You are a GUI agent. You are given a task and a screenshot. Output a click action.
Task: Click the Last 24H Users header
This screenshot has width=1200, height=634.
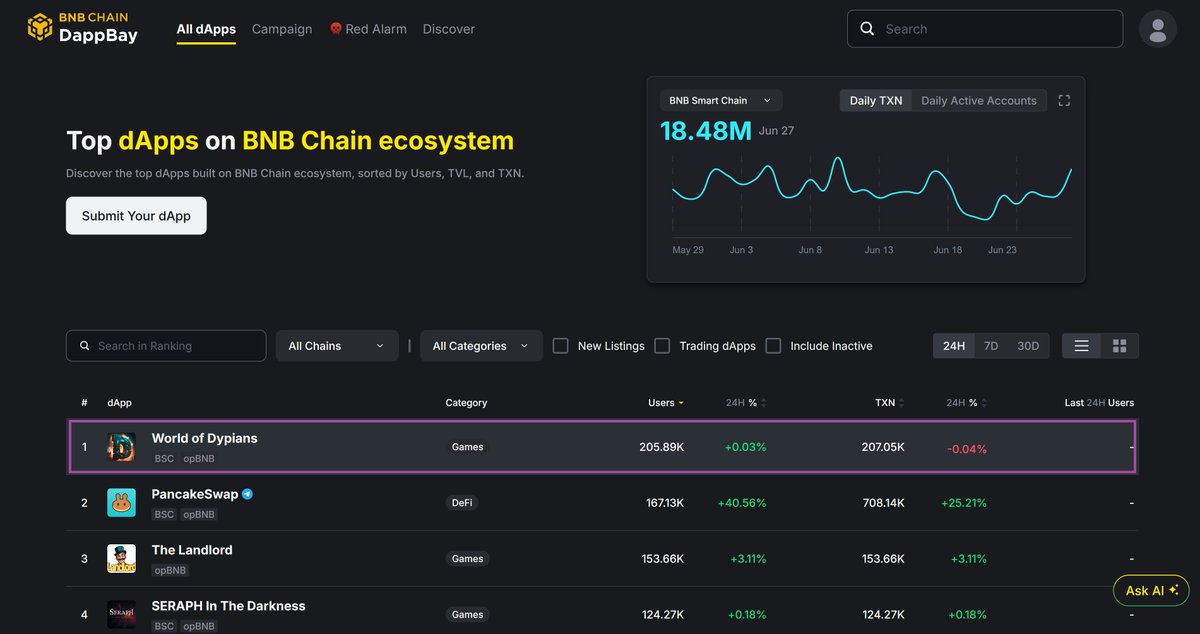(x=1099, y=403)
